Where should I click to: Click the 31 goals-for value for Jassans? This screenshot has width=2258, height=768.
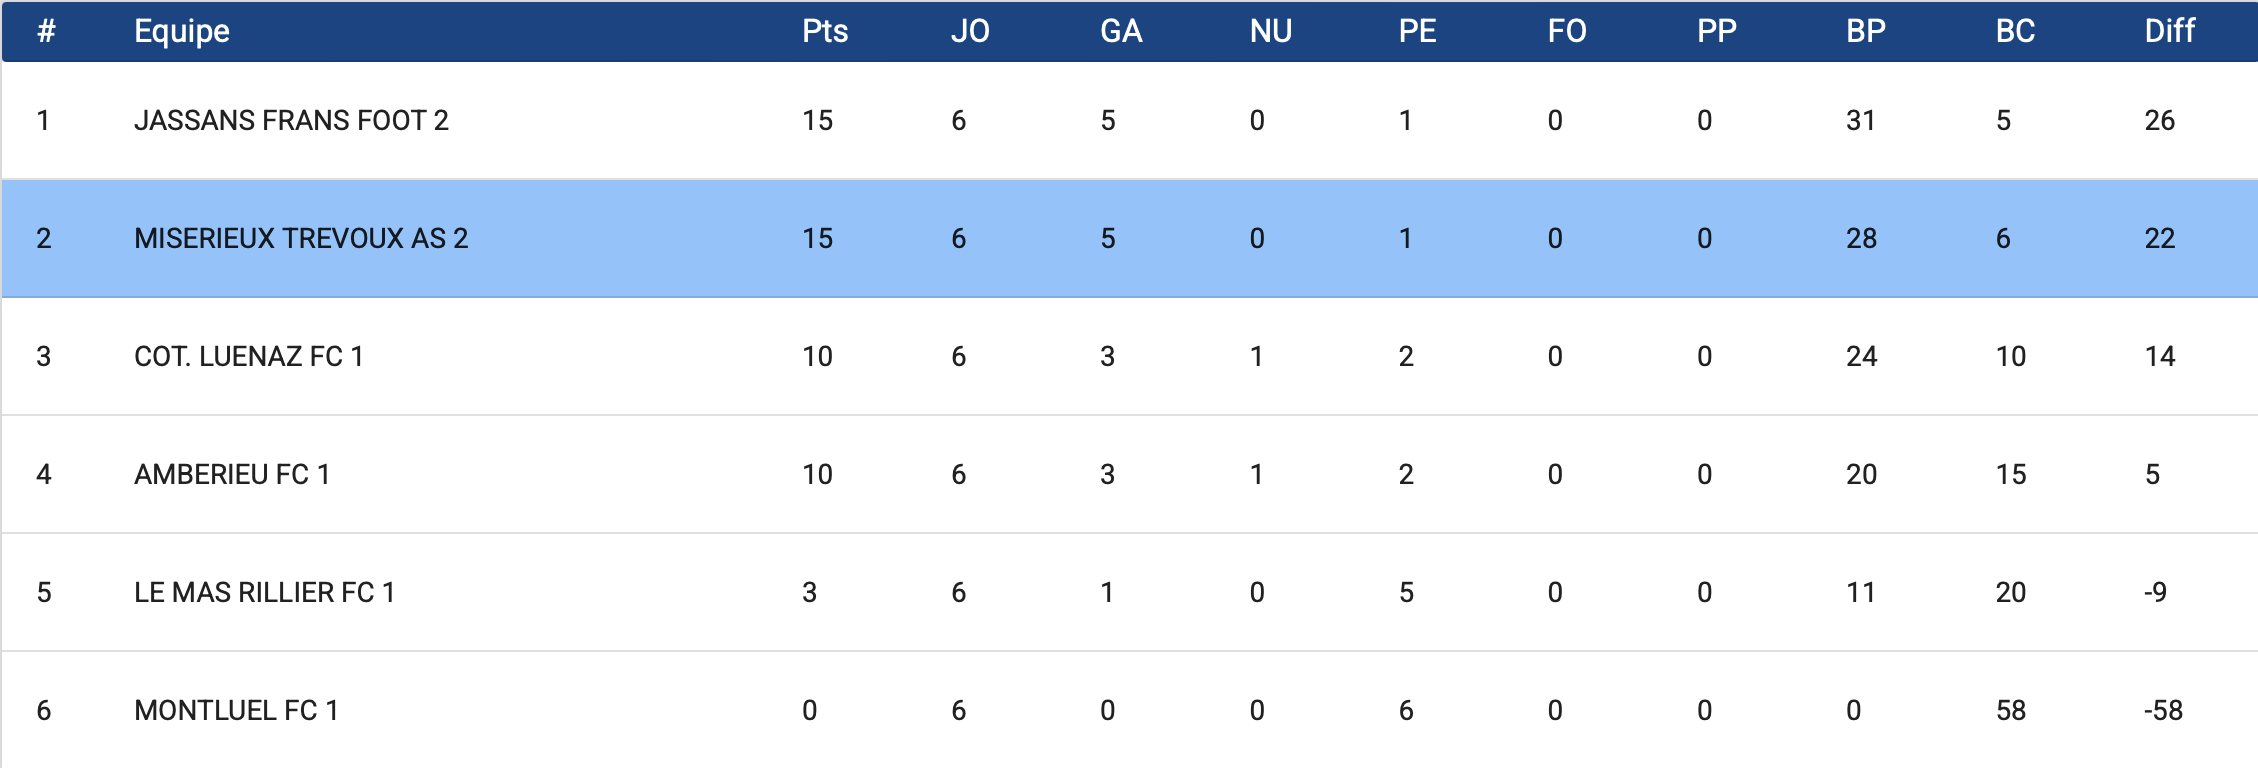1860,121
